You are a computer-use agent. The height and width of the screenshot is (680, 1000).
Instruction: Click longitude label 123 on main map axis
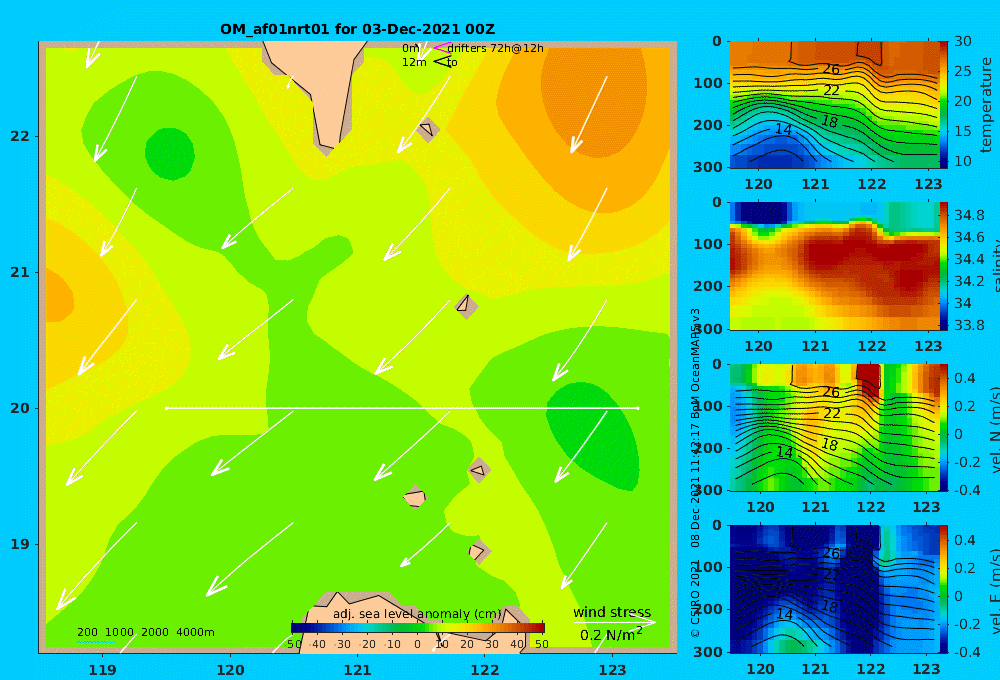tap(612, 670)
